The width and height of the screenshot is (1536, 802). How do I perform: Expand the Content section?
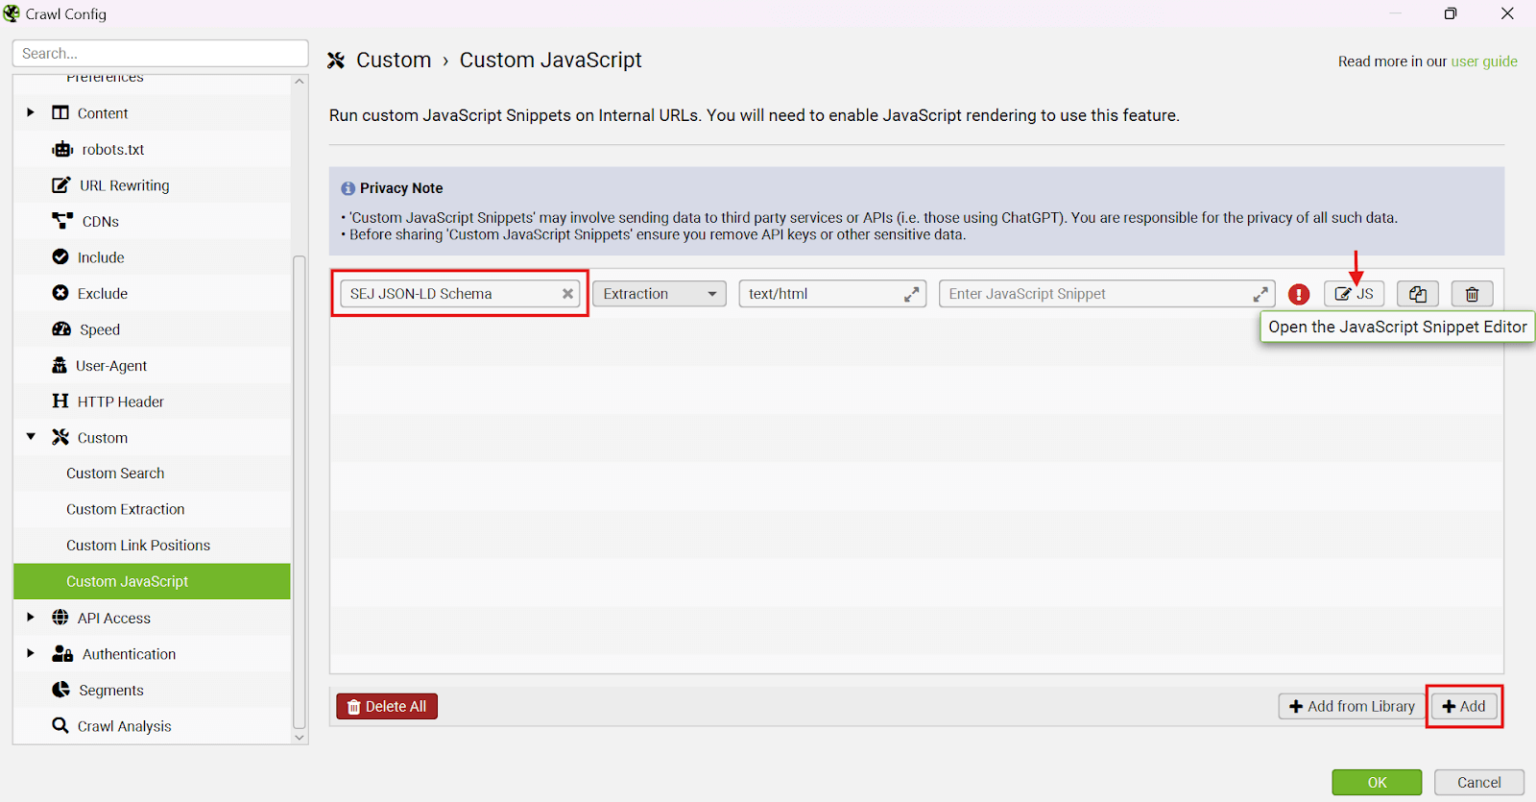click(30, 113)
